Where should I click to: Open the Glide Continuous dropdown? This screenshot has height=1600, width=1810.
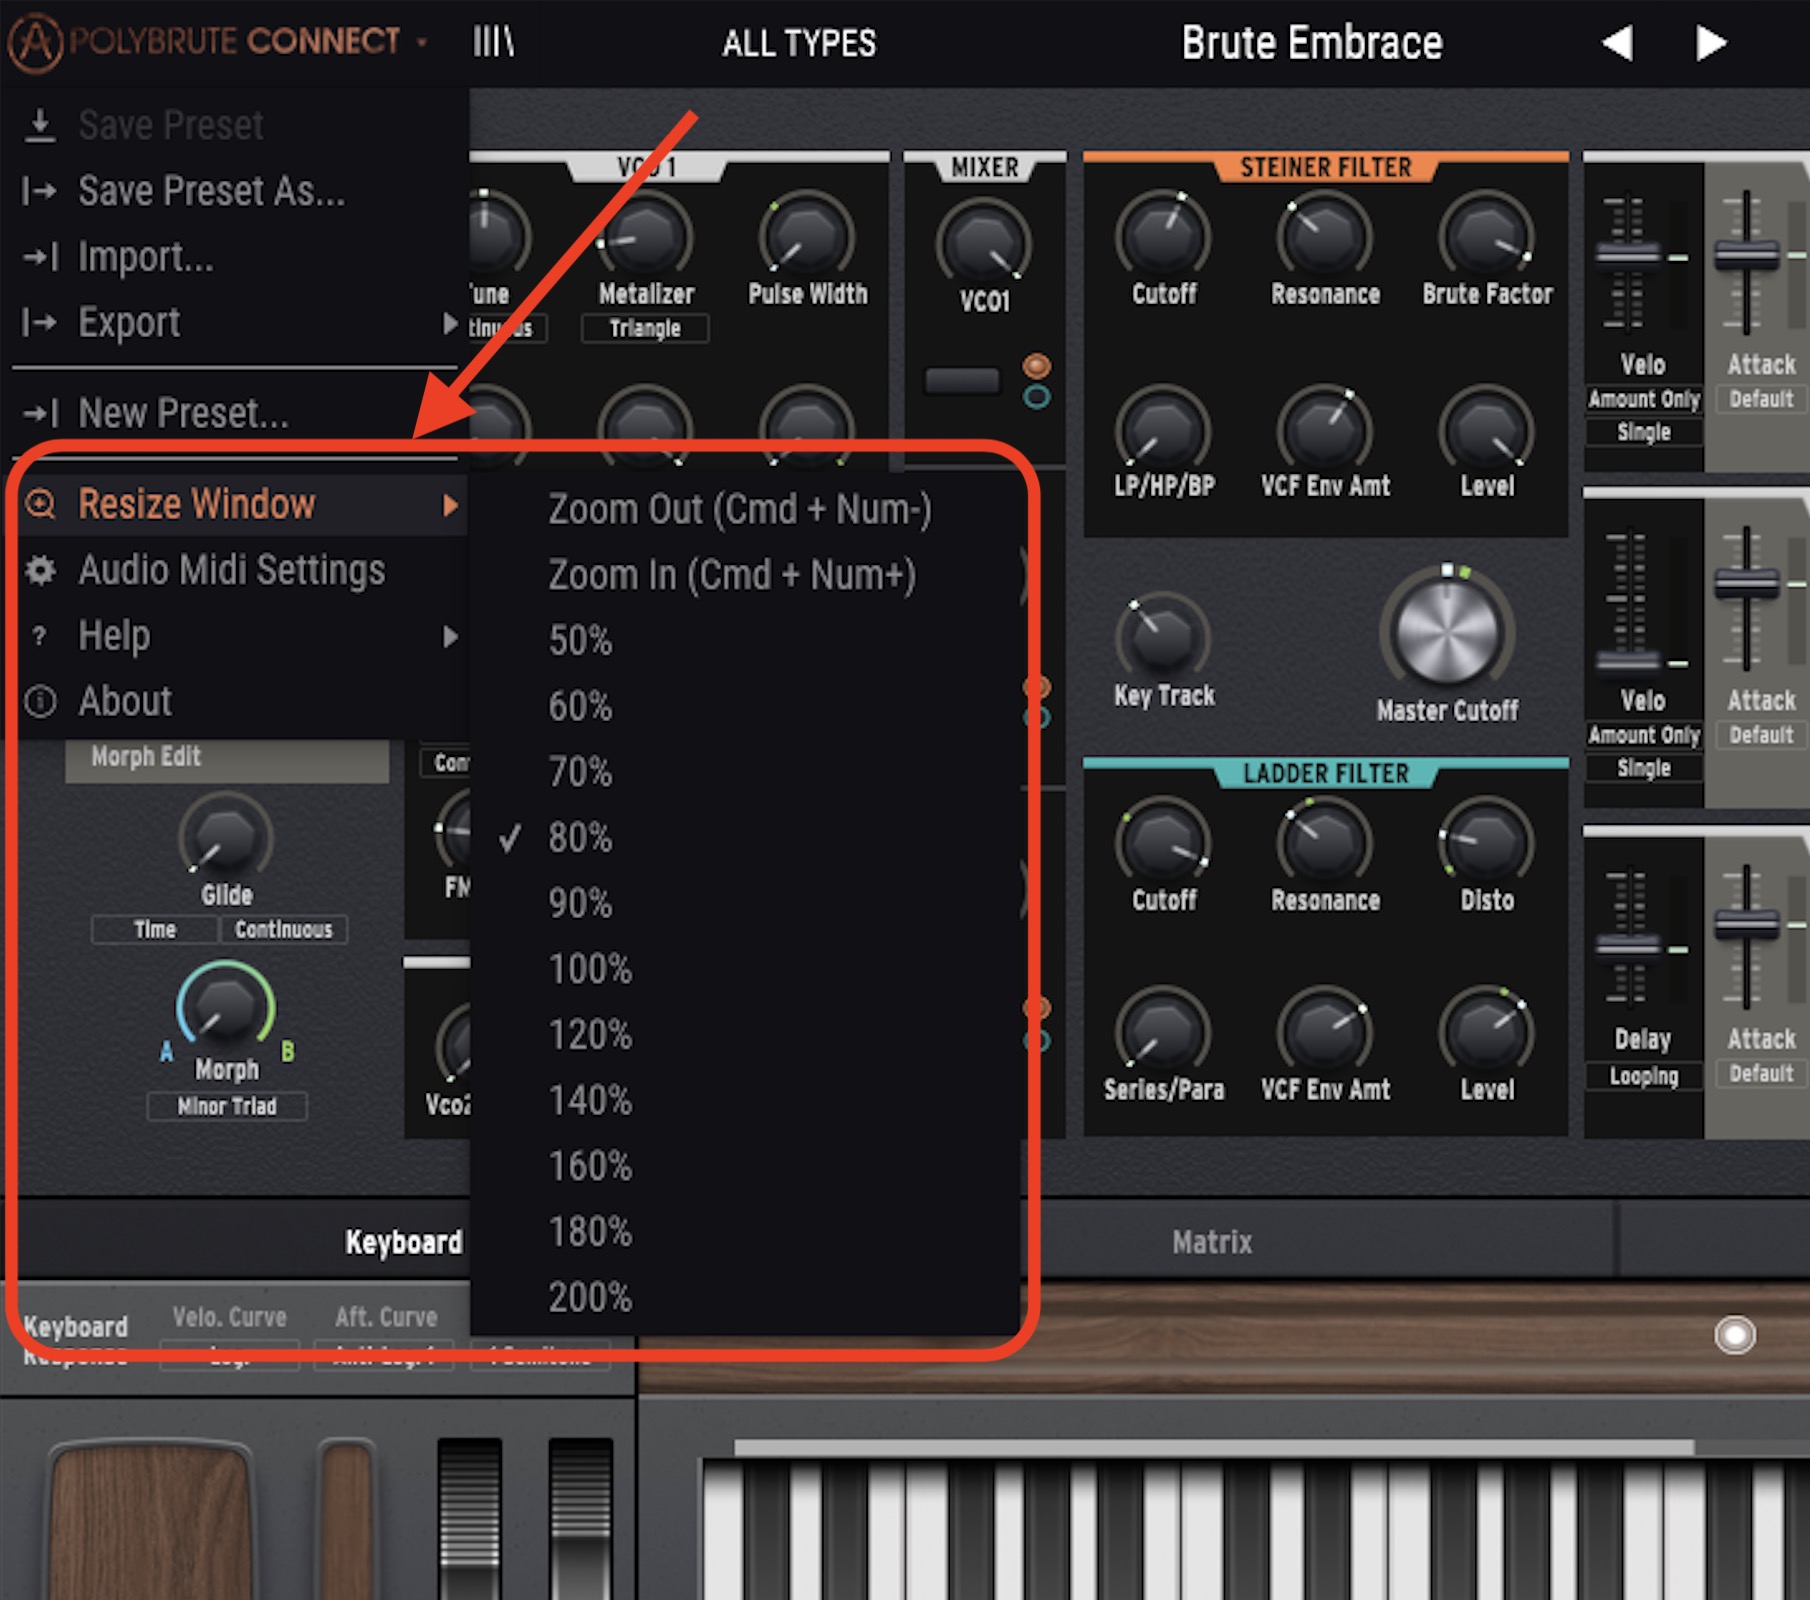284,929
